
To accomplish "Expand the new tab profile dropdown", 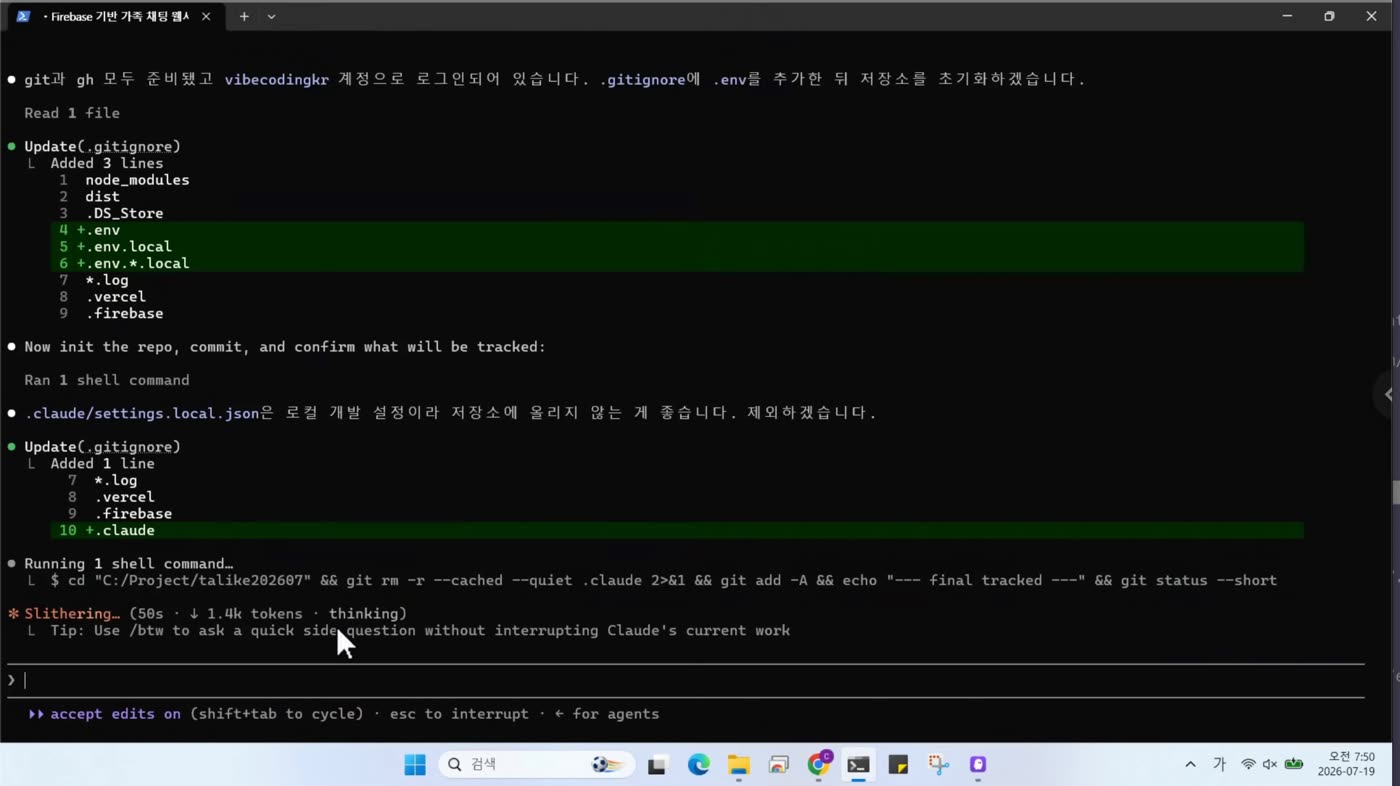I will [271, 16].
